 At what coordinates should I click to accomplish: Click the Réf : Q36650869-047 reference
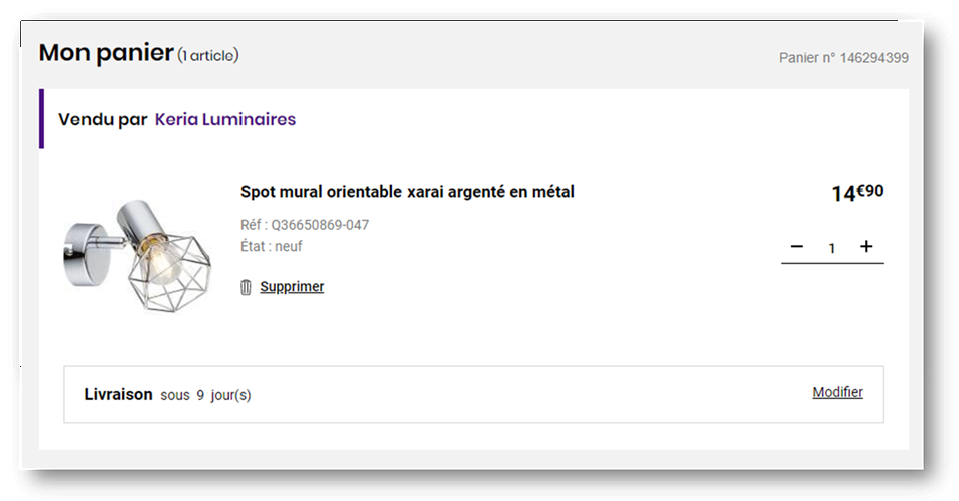click(304, 225)
